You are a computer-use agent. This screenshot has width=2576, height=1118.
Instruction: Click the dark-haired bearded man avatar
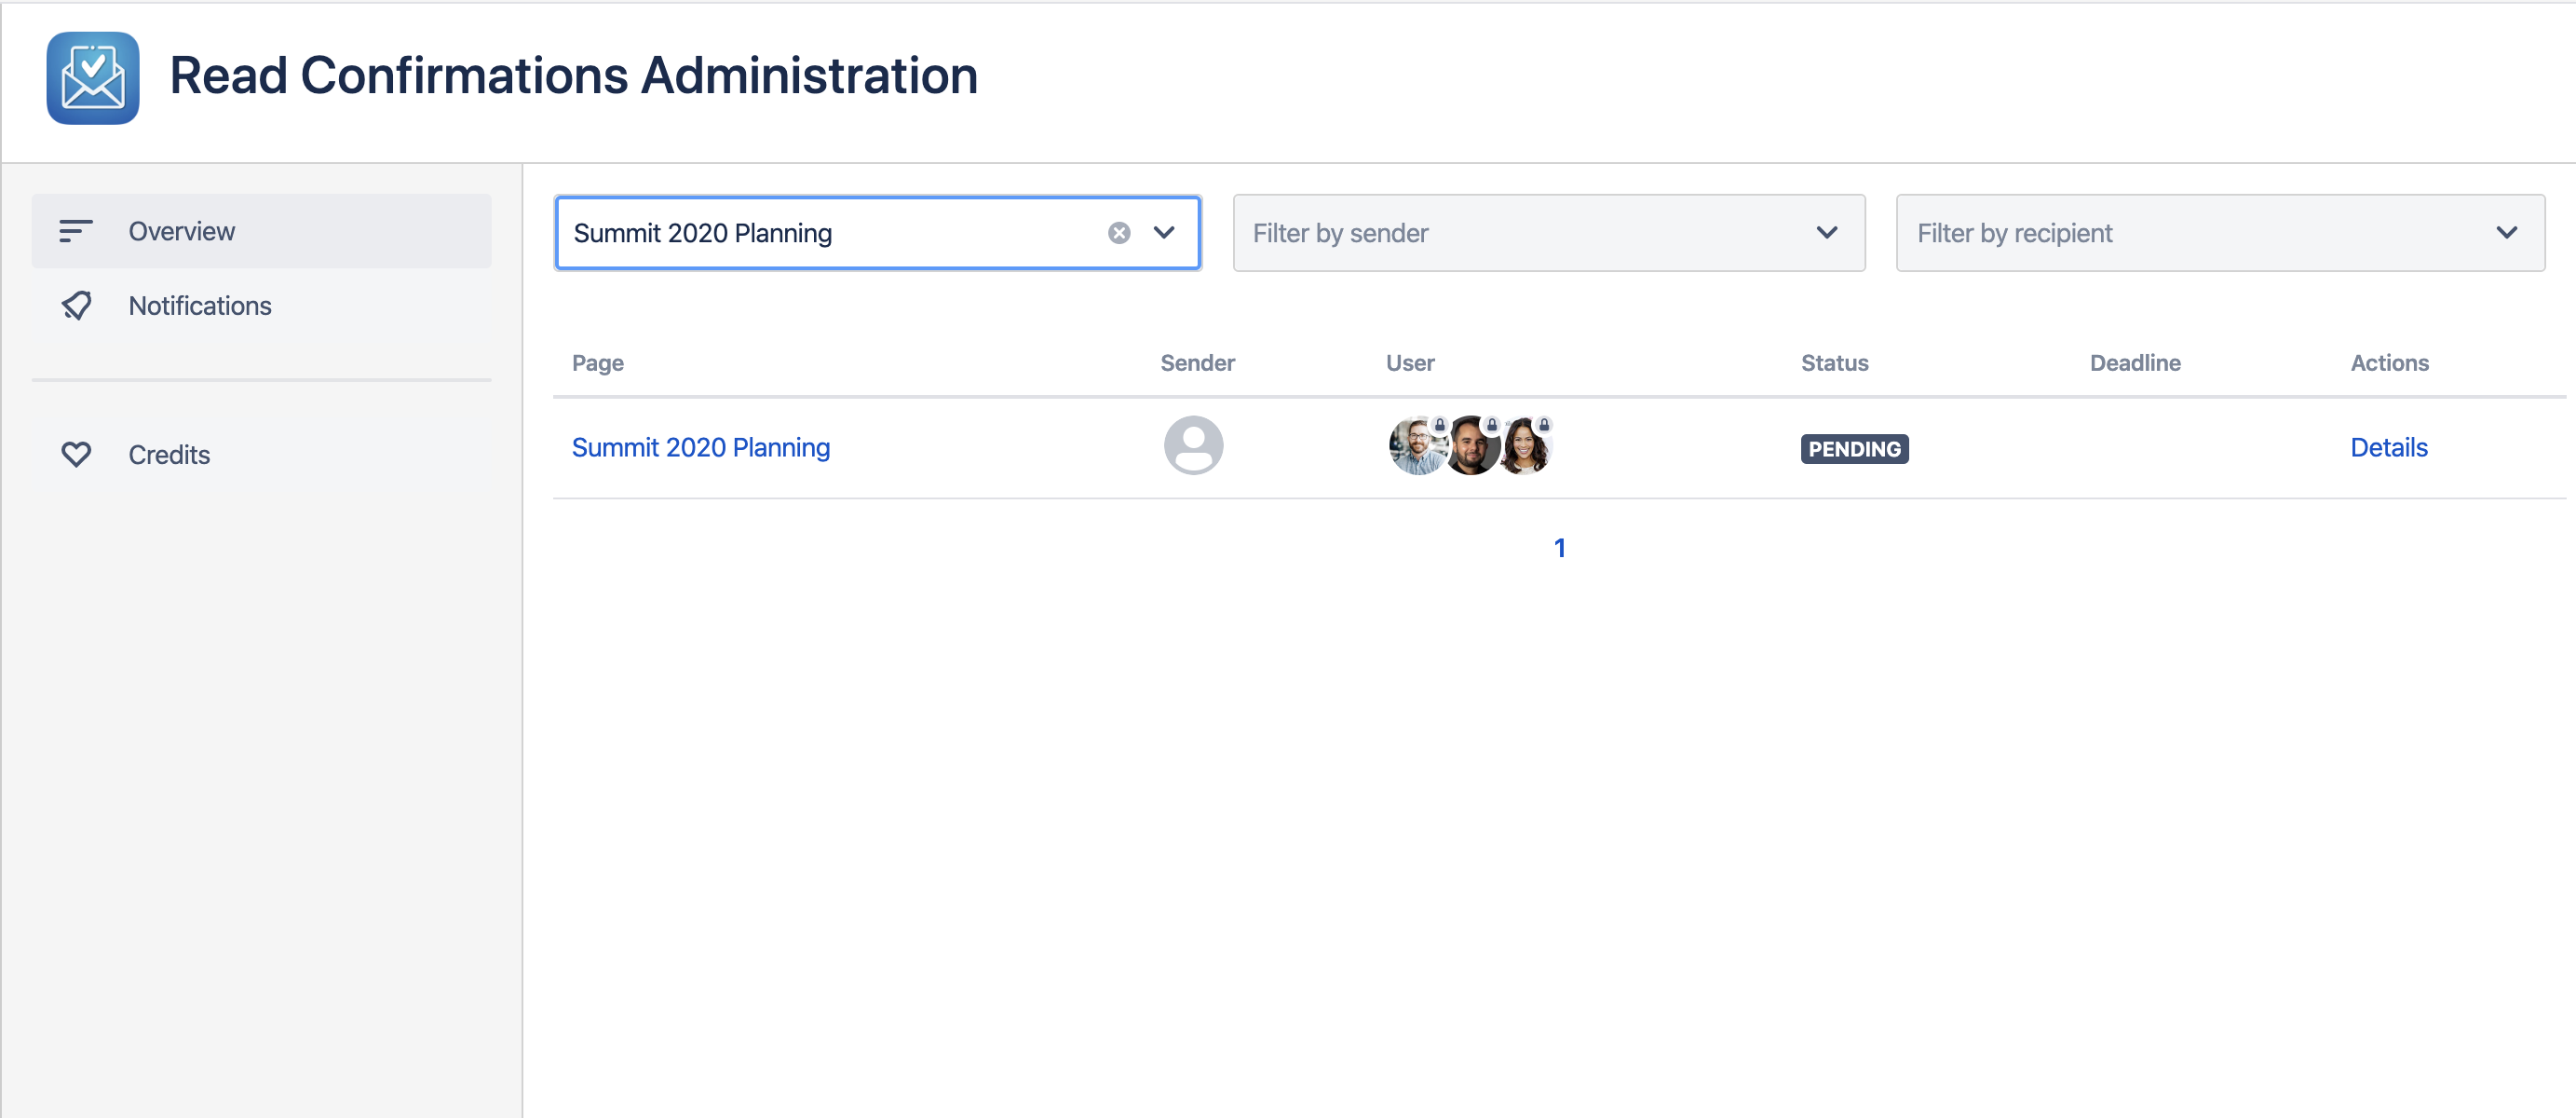[1471, 447]
